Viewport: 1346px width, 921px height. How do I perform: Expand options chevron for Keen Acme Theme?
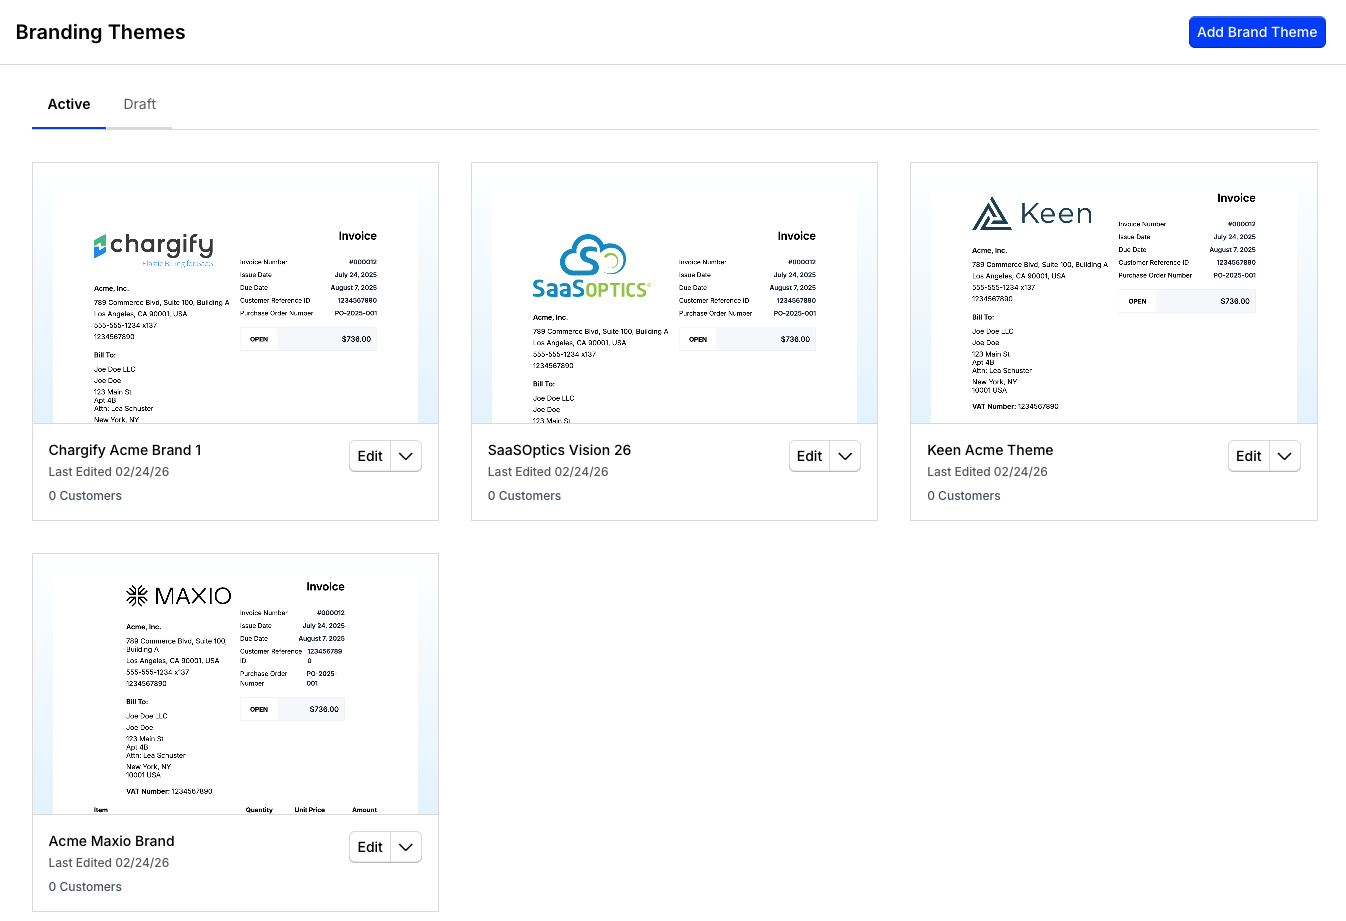click(x=1285, y=456)
